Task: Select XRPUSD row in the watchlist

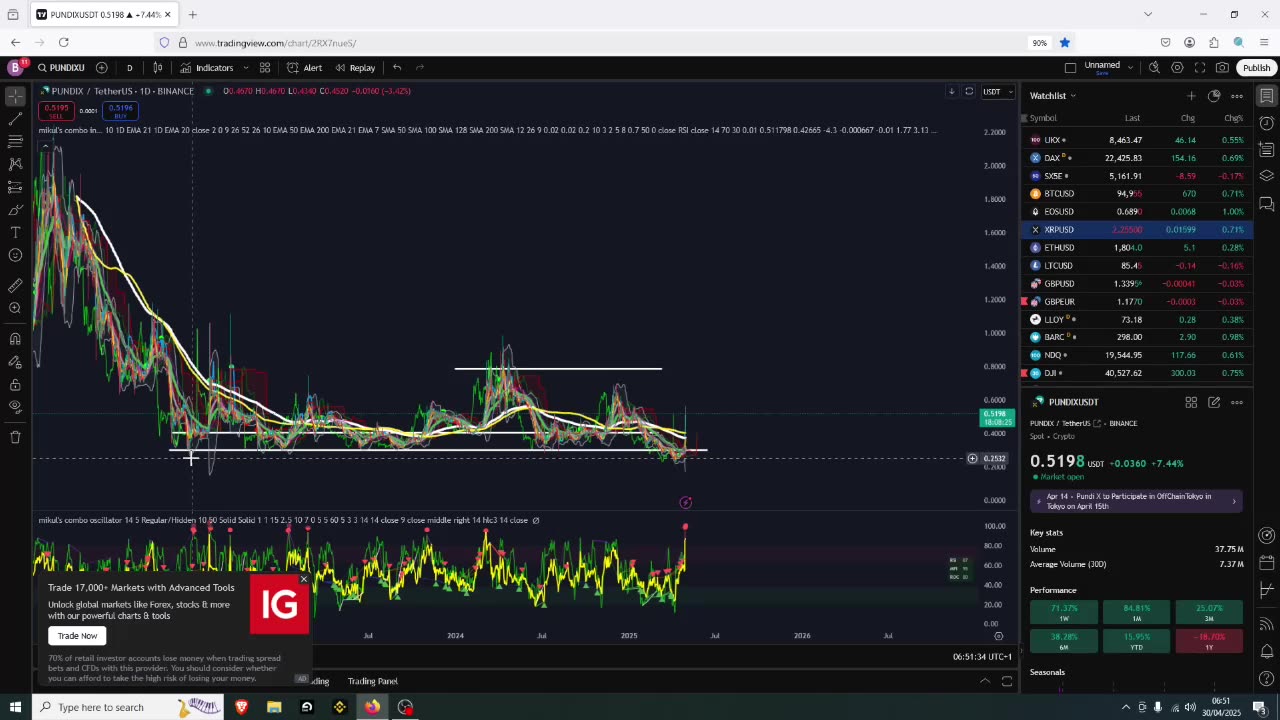Action: [1137, 230]
